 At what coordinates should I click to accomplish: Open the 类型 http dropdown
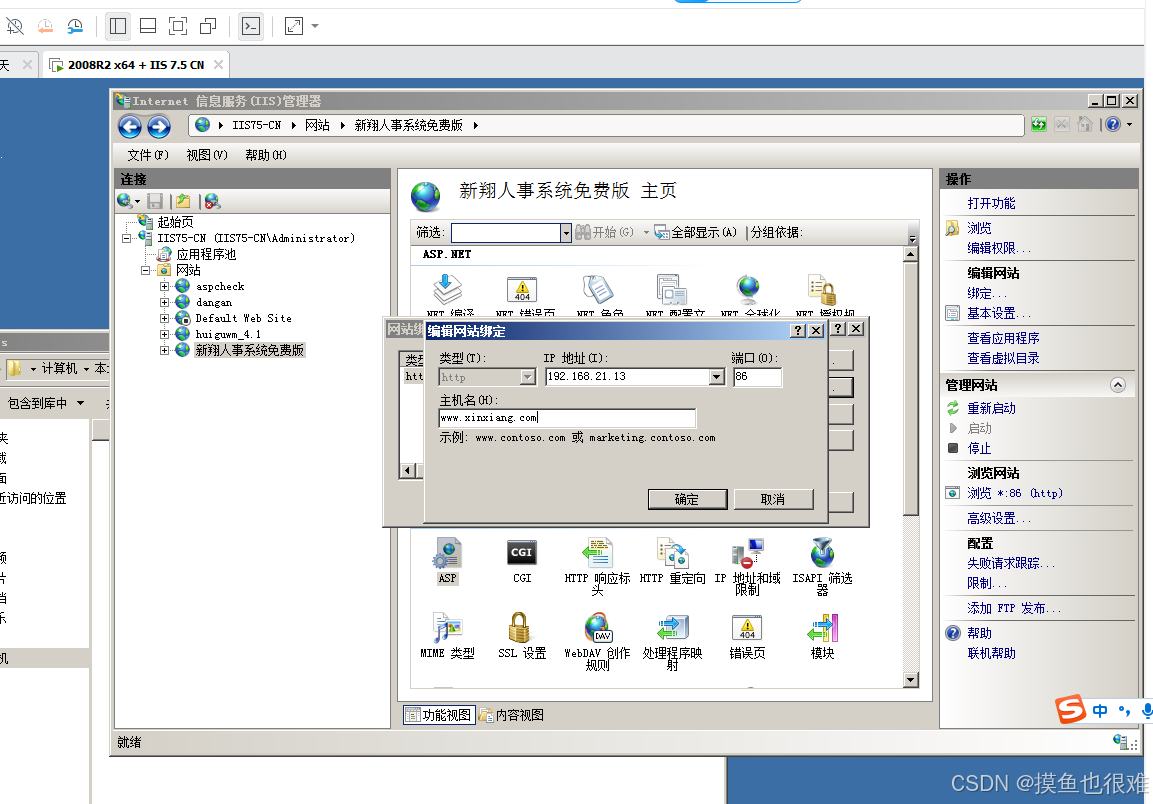[528, 377]
